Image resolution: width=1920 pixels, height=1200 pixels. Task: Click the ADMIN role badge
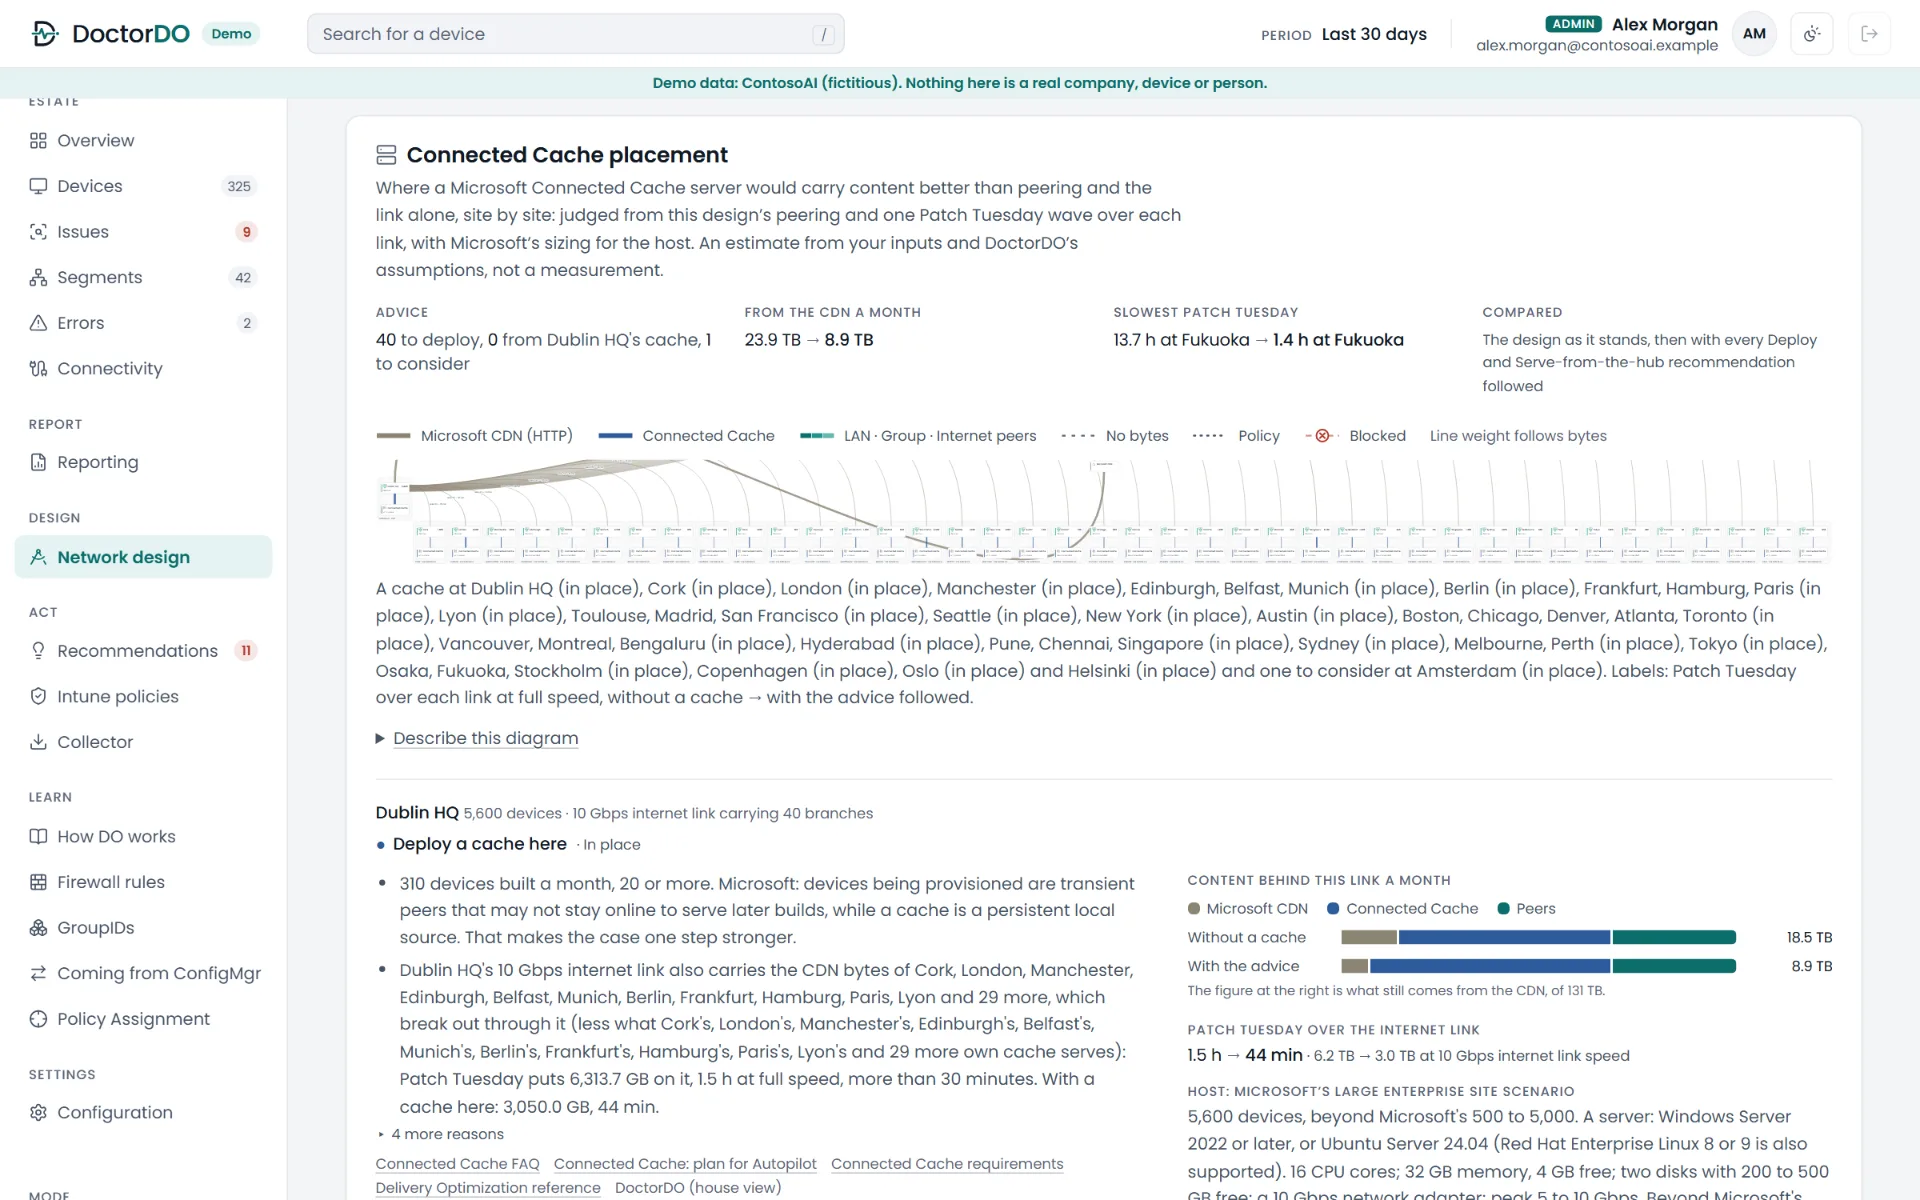[x=1573, y=24]
